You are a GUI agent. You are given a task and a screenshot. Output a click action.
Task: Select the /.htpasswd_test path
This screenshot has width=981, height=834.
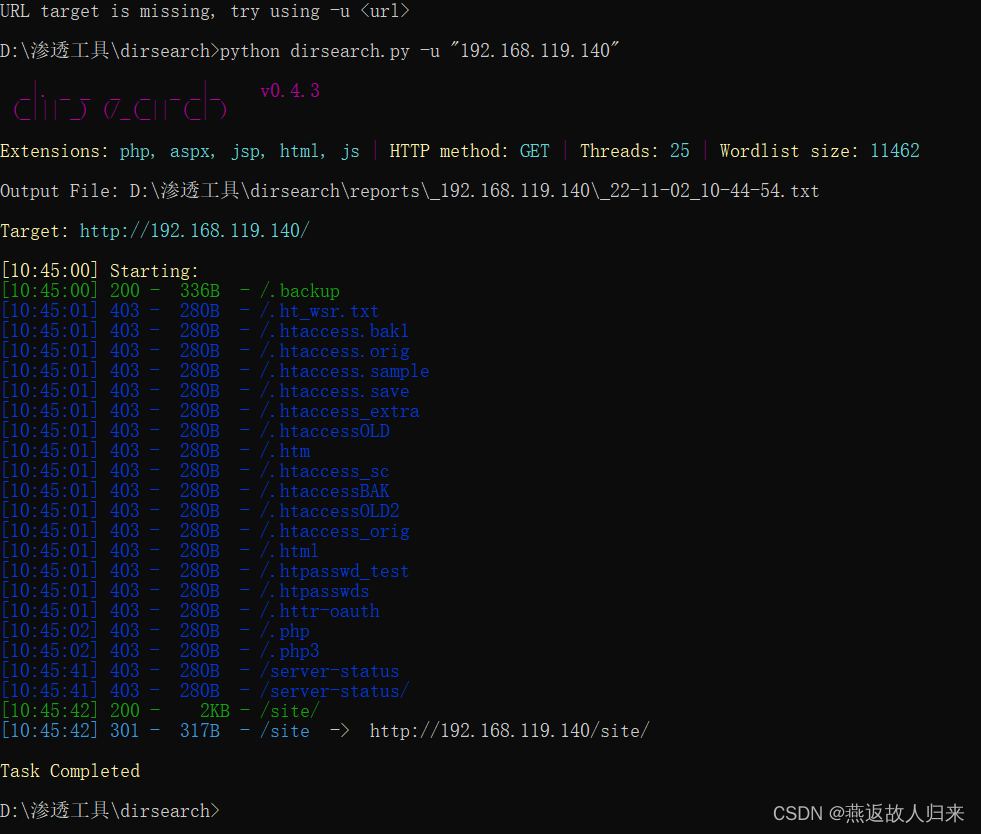click(334, 571)
